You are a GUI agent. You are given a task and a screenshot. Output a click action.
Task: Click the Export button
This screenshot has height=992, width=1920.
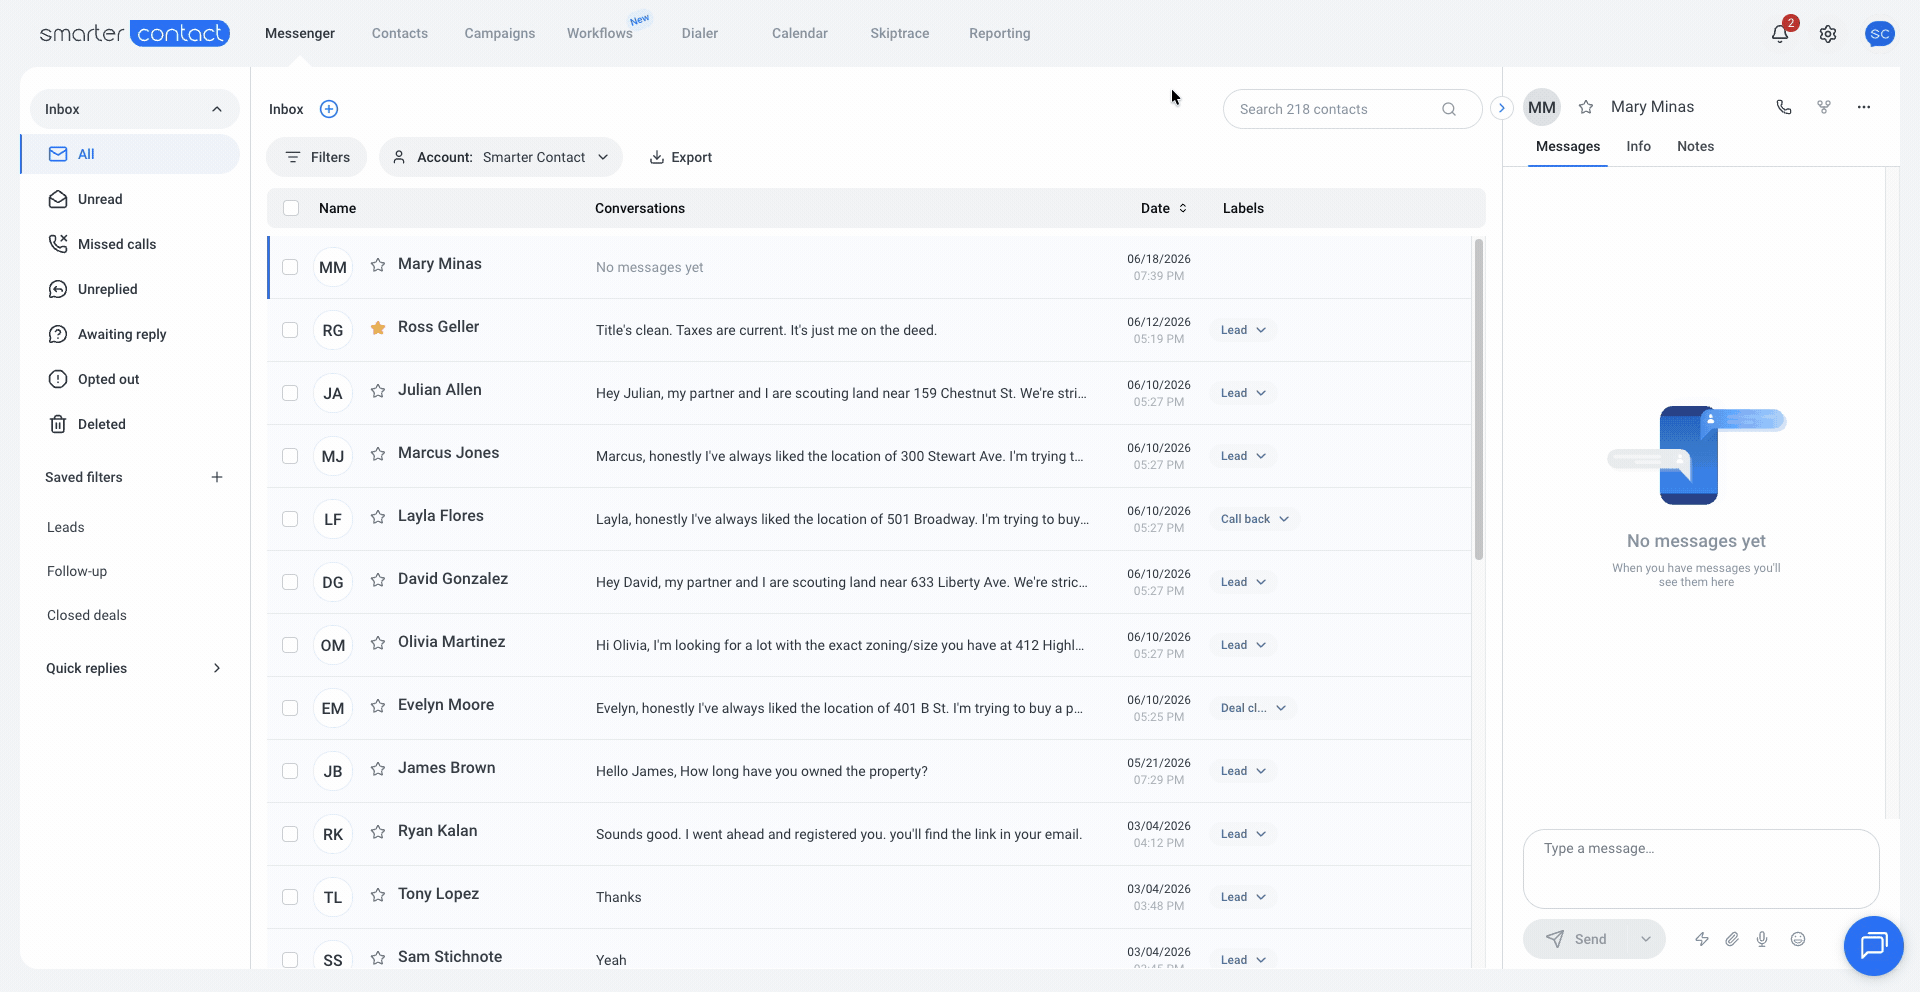(x=681, y=157)
